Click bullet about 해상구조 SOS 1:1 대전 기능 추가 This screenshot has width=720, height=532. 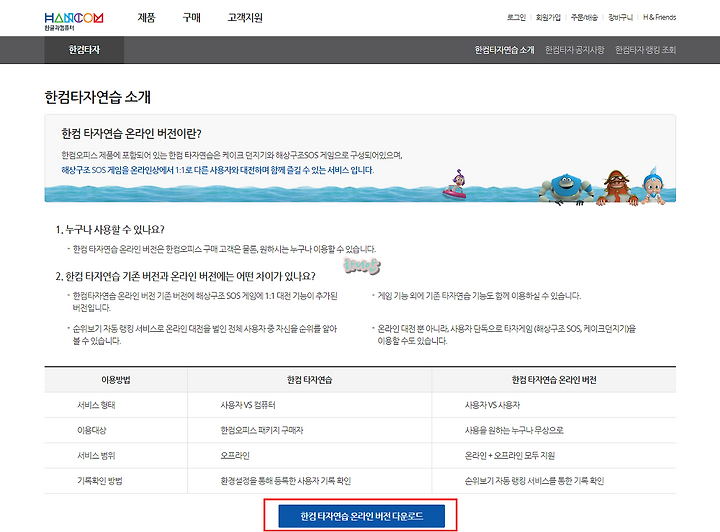(x=205, y=302)
